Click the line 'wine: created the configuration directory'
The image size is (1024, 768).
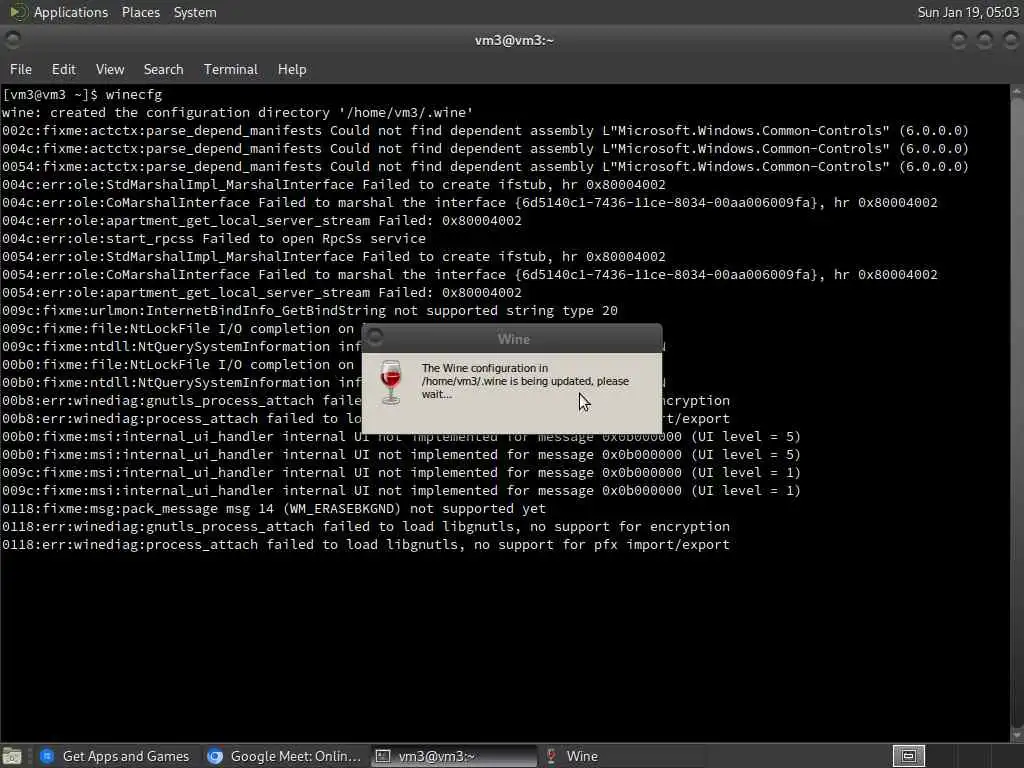click(x=238, y=112)
